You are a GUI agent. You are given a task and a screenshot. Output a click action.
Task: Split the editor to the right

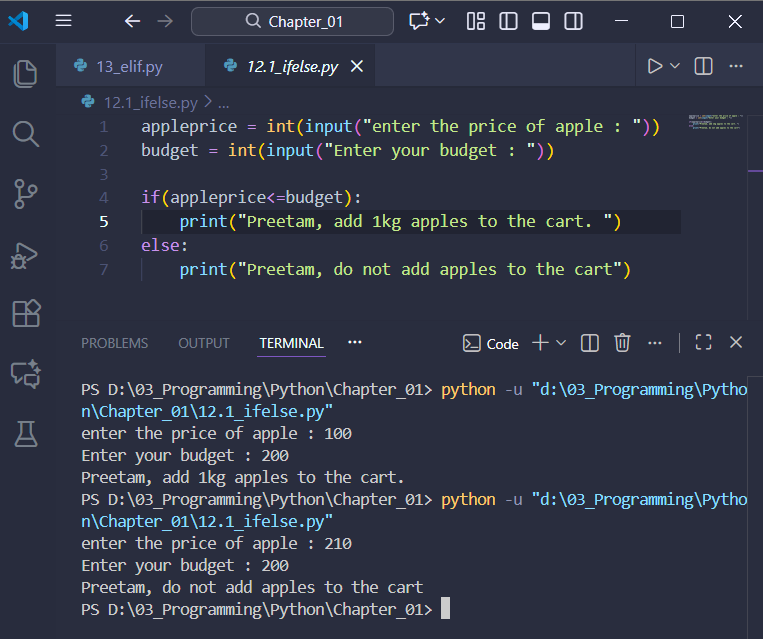tap(703, 66)
